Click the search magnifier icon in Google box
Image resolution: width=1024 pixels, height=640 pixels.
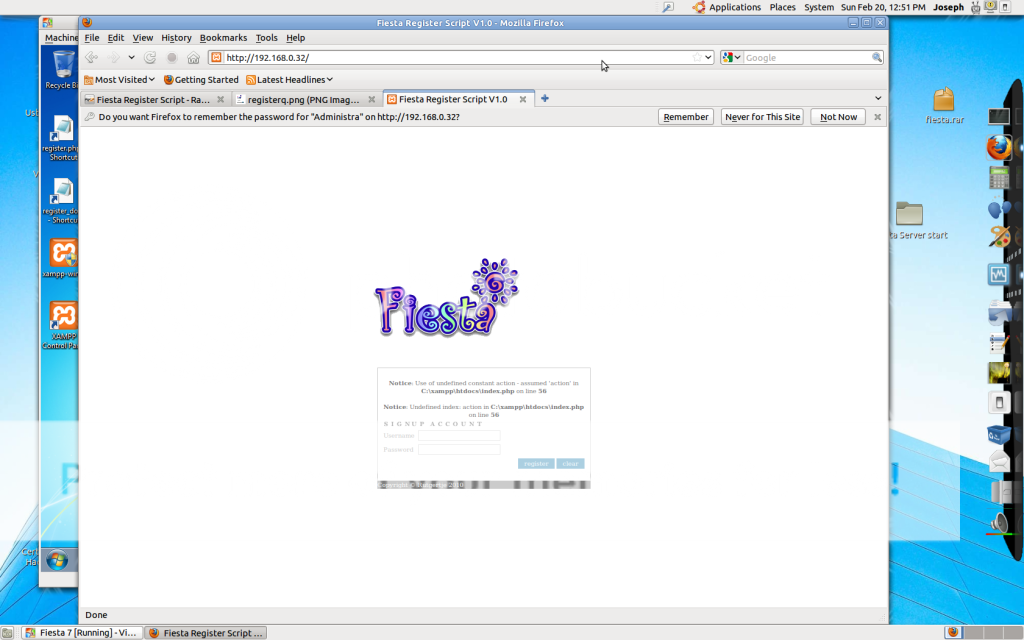877,58
